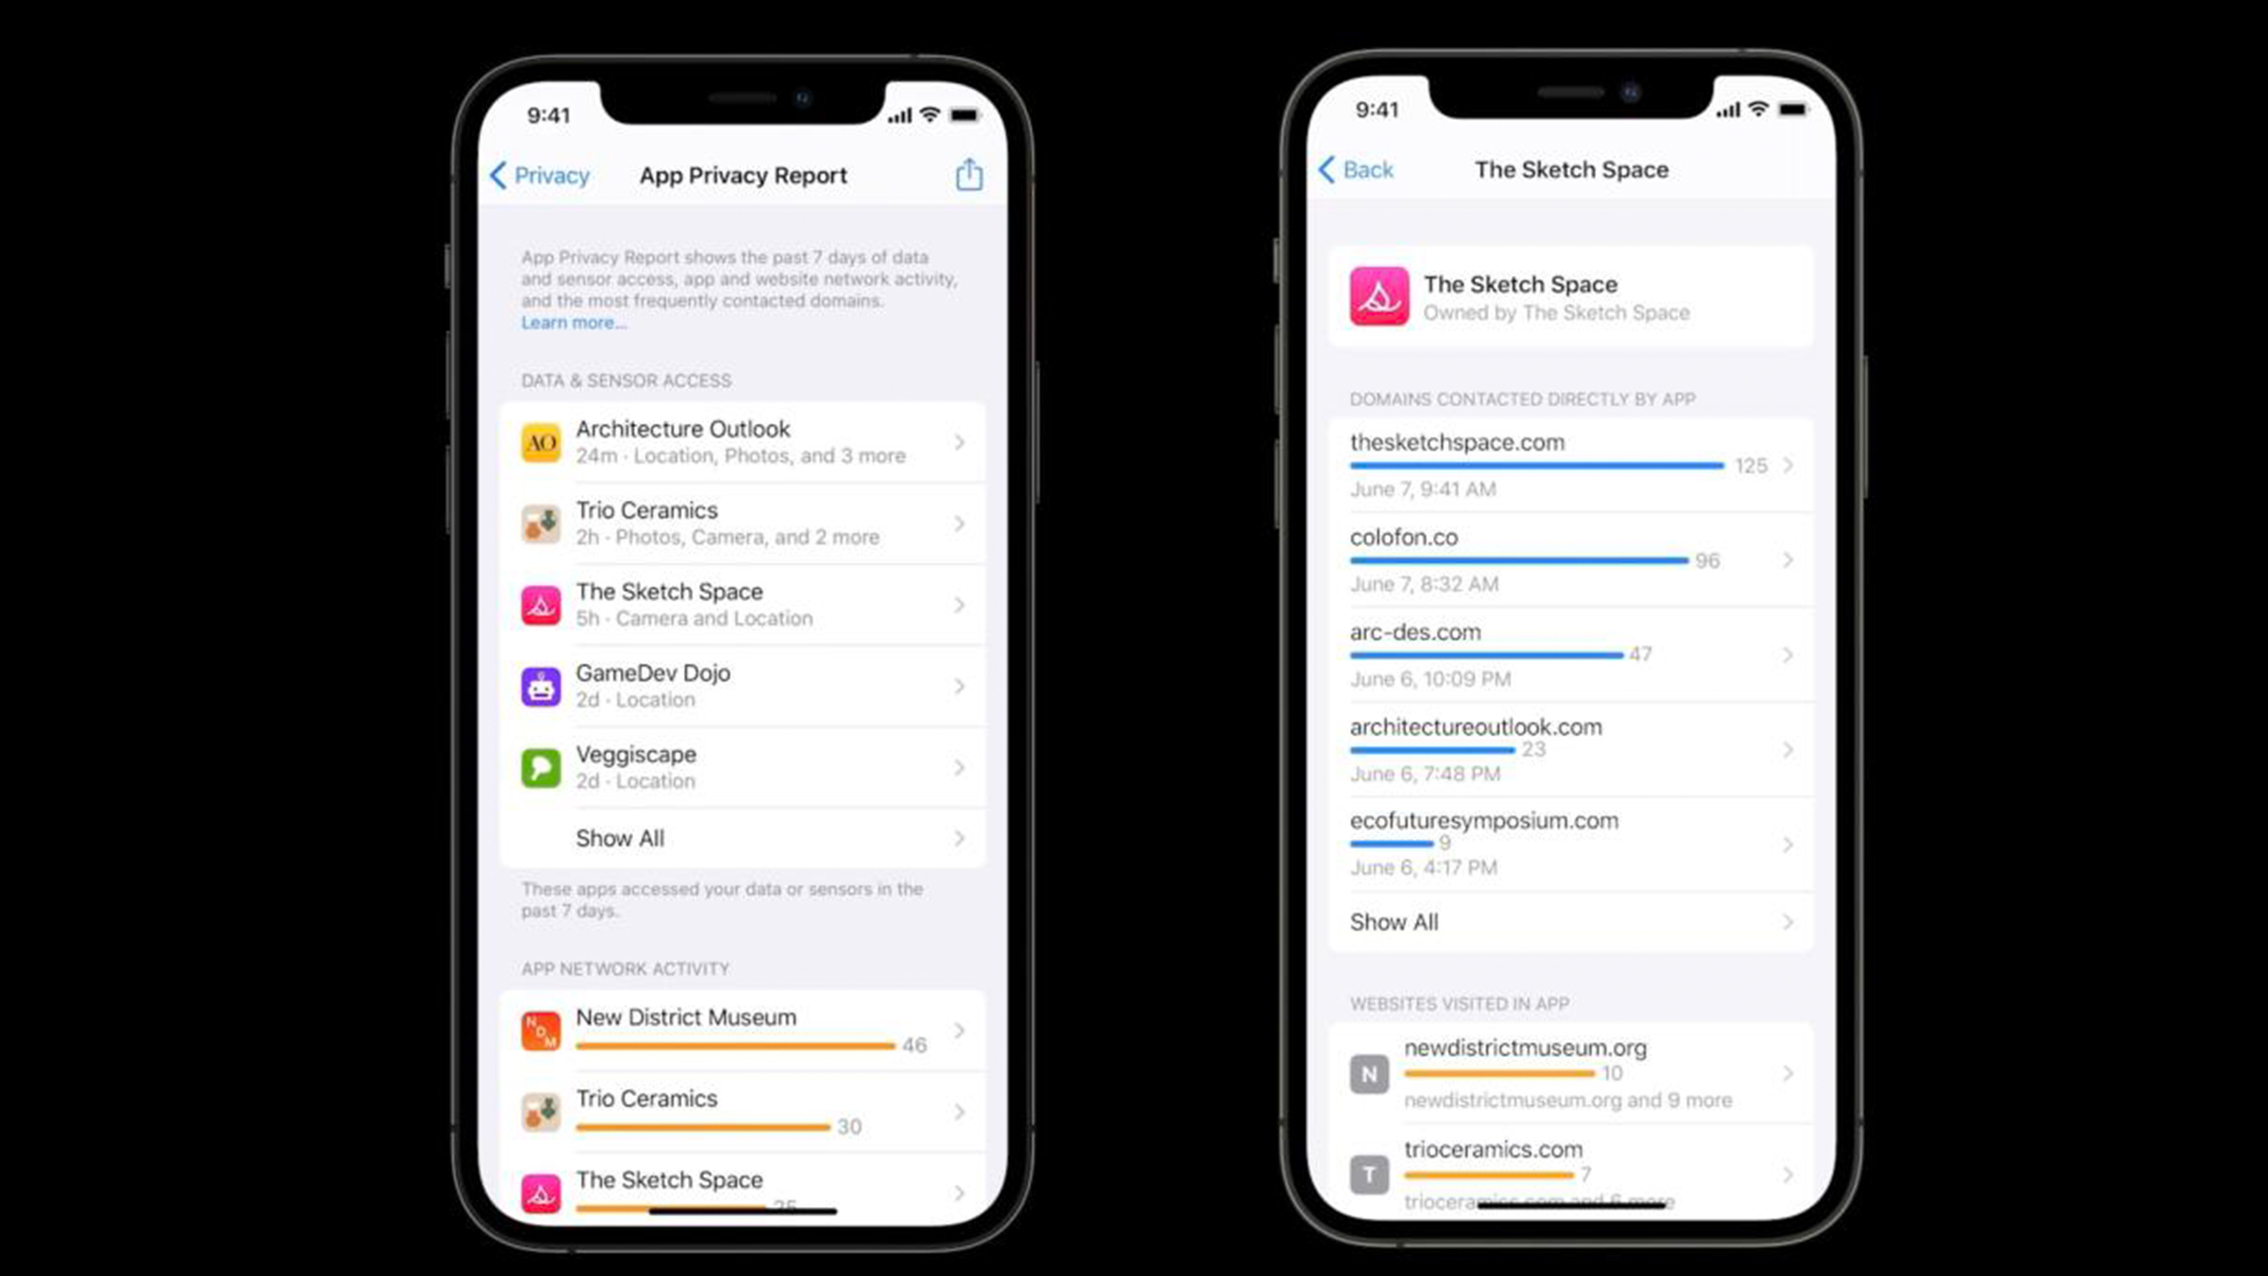Expand the thesketchspace.com domain entry
Screen dimensions: 2268x1276
coord(1788,463)
